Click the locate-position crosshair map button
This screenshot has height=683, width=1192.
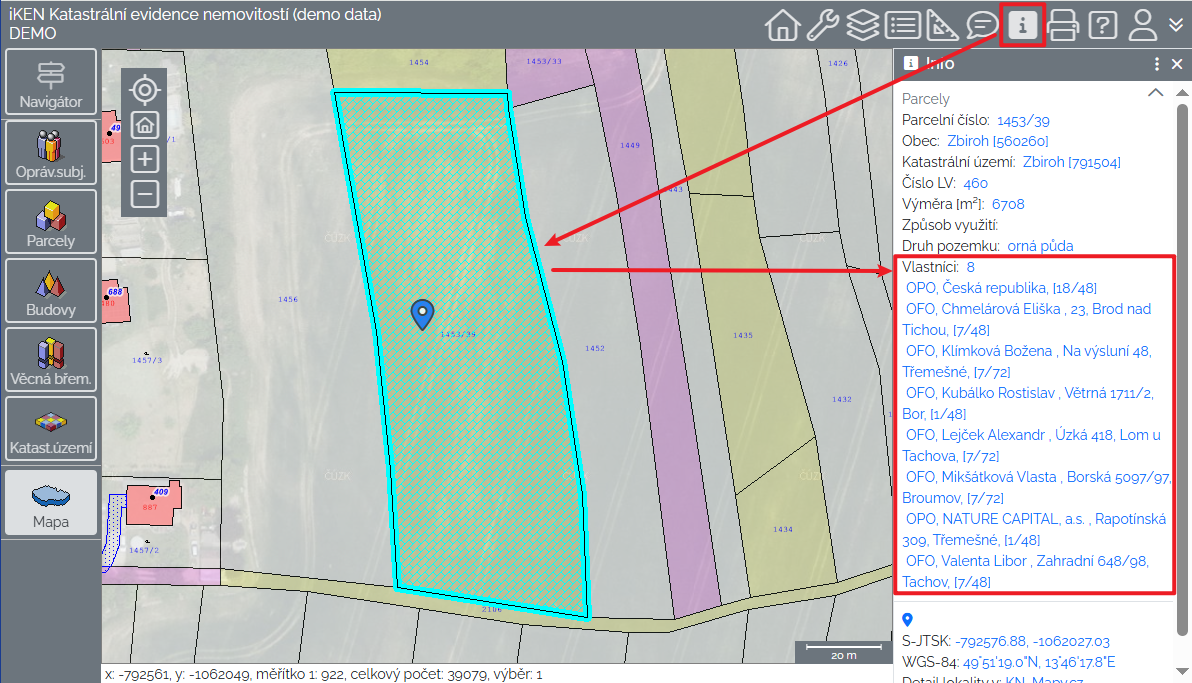pyautogui.click(x=146, y=90)
